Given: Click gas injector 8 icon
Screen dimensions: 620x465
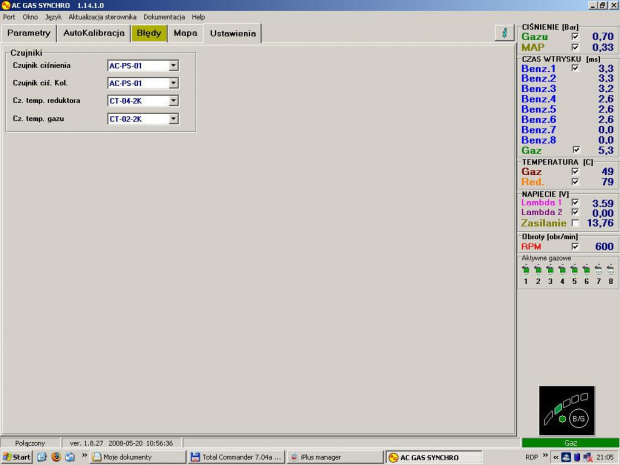Looking at the screenshot, I should tap(611, 270).
